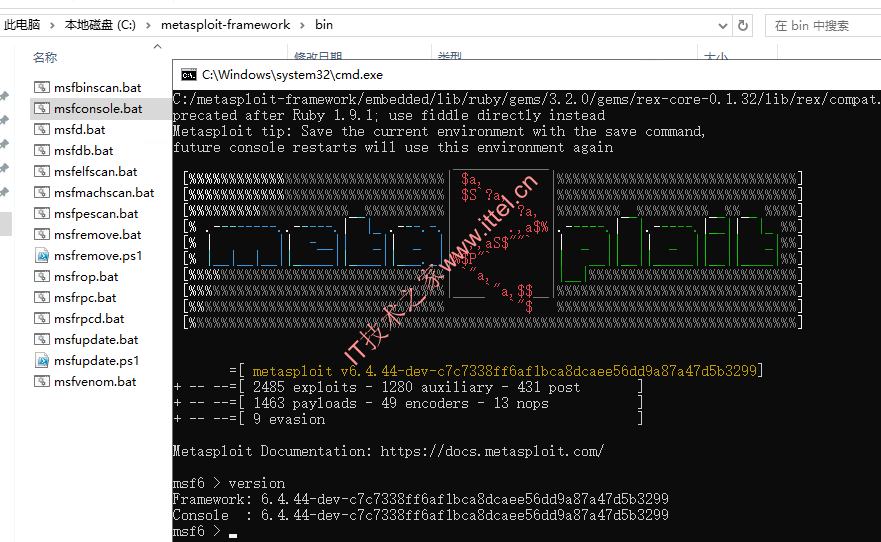Click the msfrop.bat file icon
Screen dimensions: 881x542
click(42, 276)
